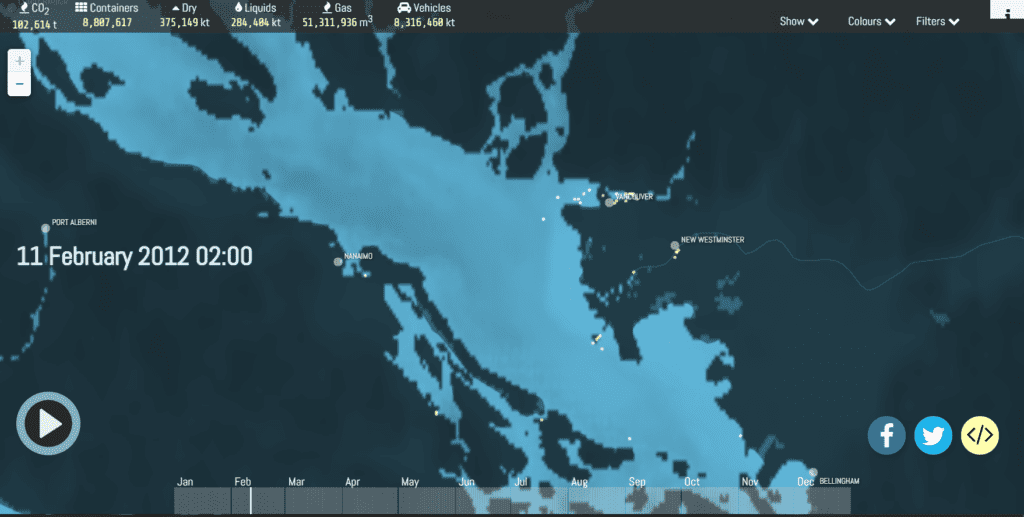This screenshot has height=517, width=1024.
Task: Select the Port Alberni port marker
Action: tap(46, 228)
